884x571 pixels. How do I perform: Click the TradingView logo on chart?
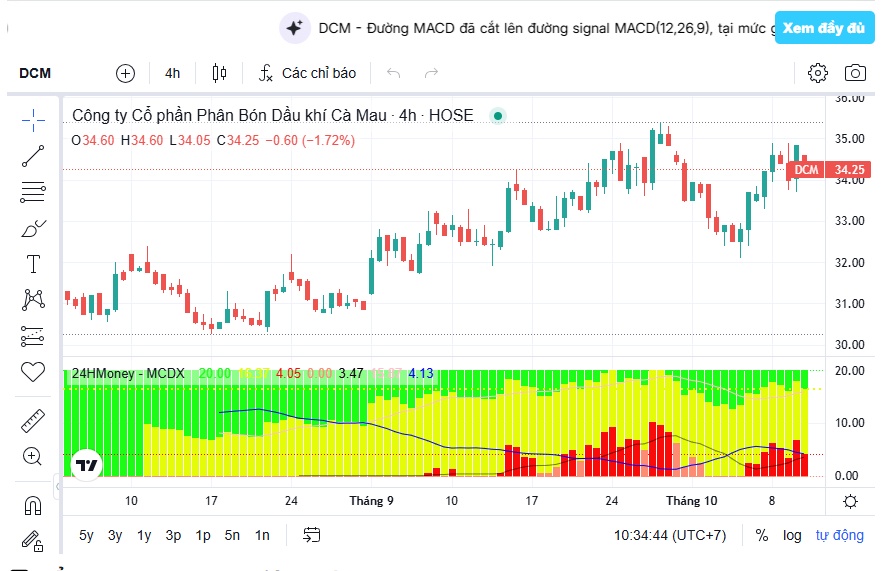(x=86, y=465)
